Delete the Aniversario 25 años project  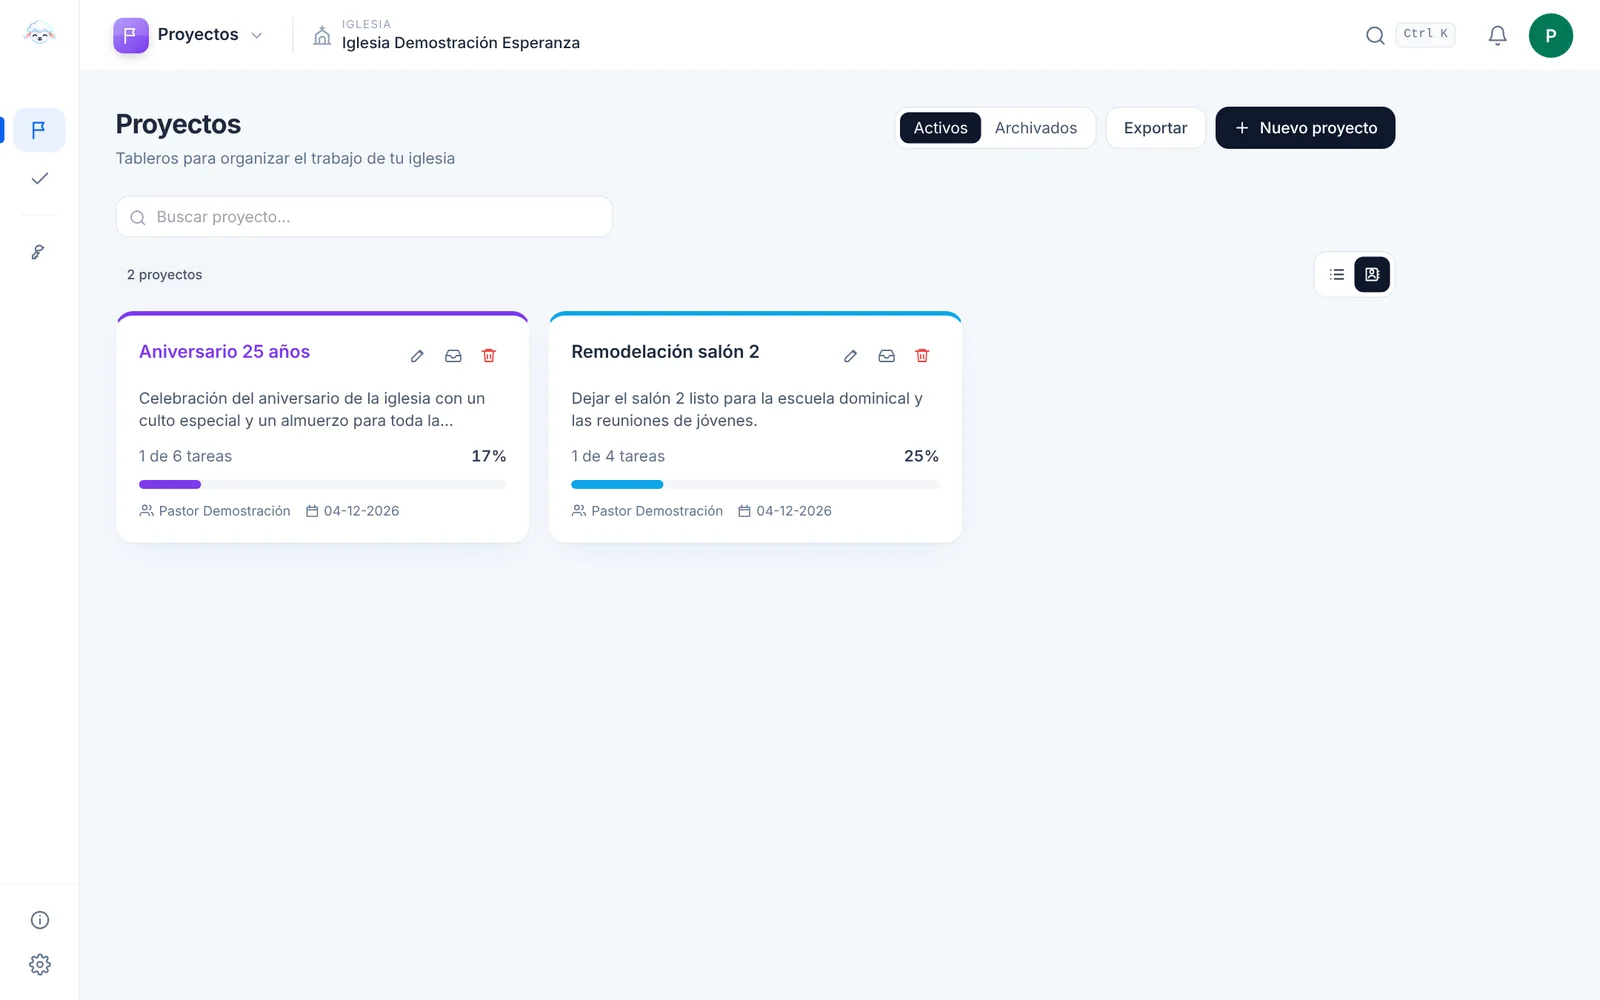pos(489,356)
